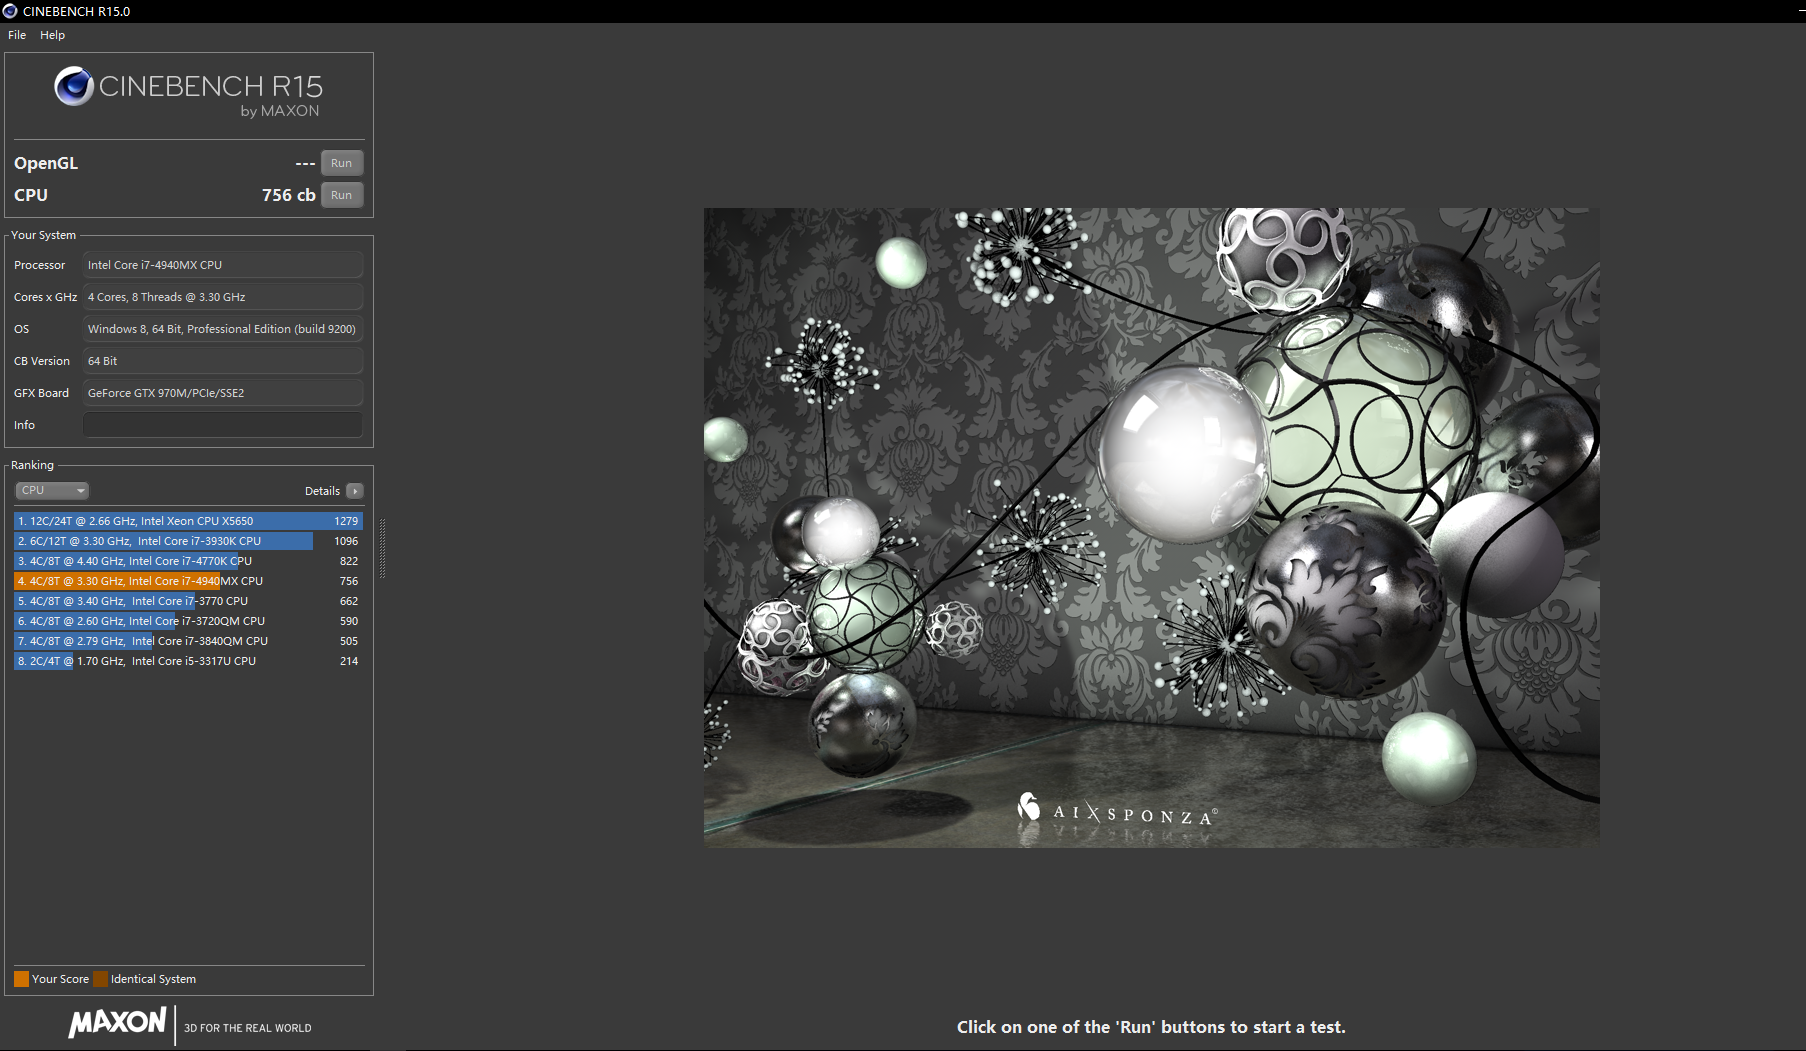Viewport: 1806px width, 1051px height.
Task: Open the File menu
Action: click(17, 35)
